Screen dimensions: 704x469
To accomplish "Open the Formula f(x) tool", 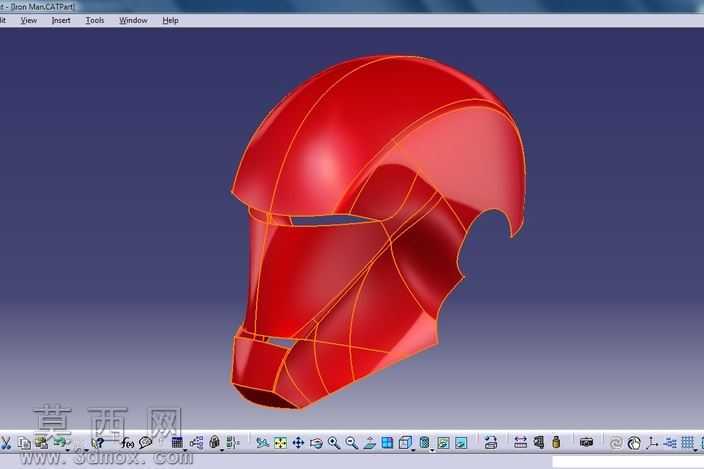I will click(x=128, y=443).
